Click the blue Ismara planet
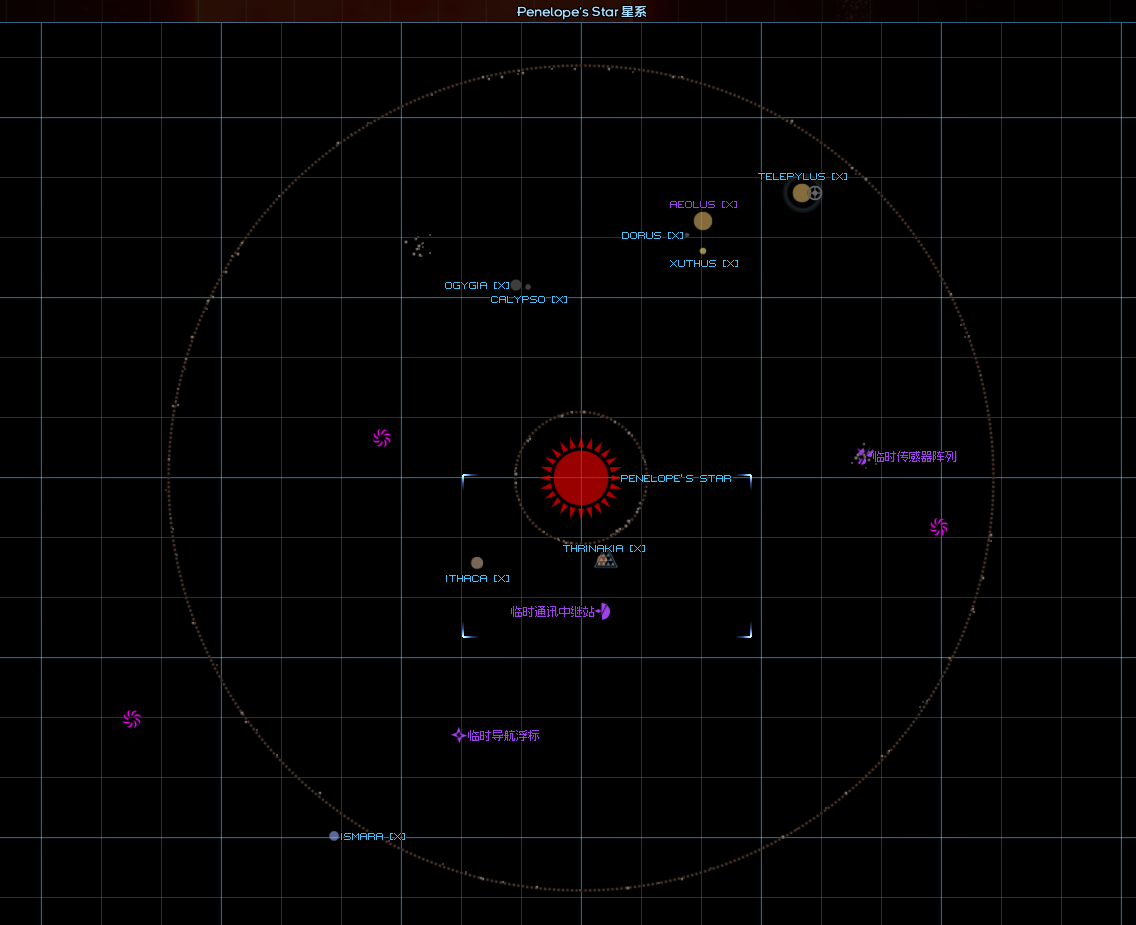 (334, 836)
